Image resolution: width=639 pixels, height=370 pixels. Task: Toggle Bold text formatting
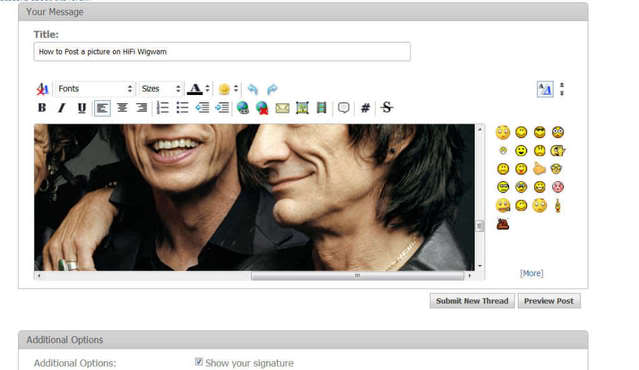42,108
